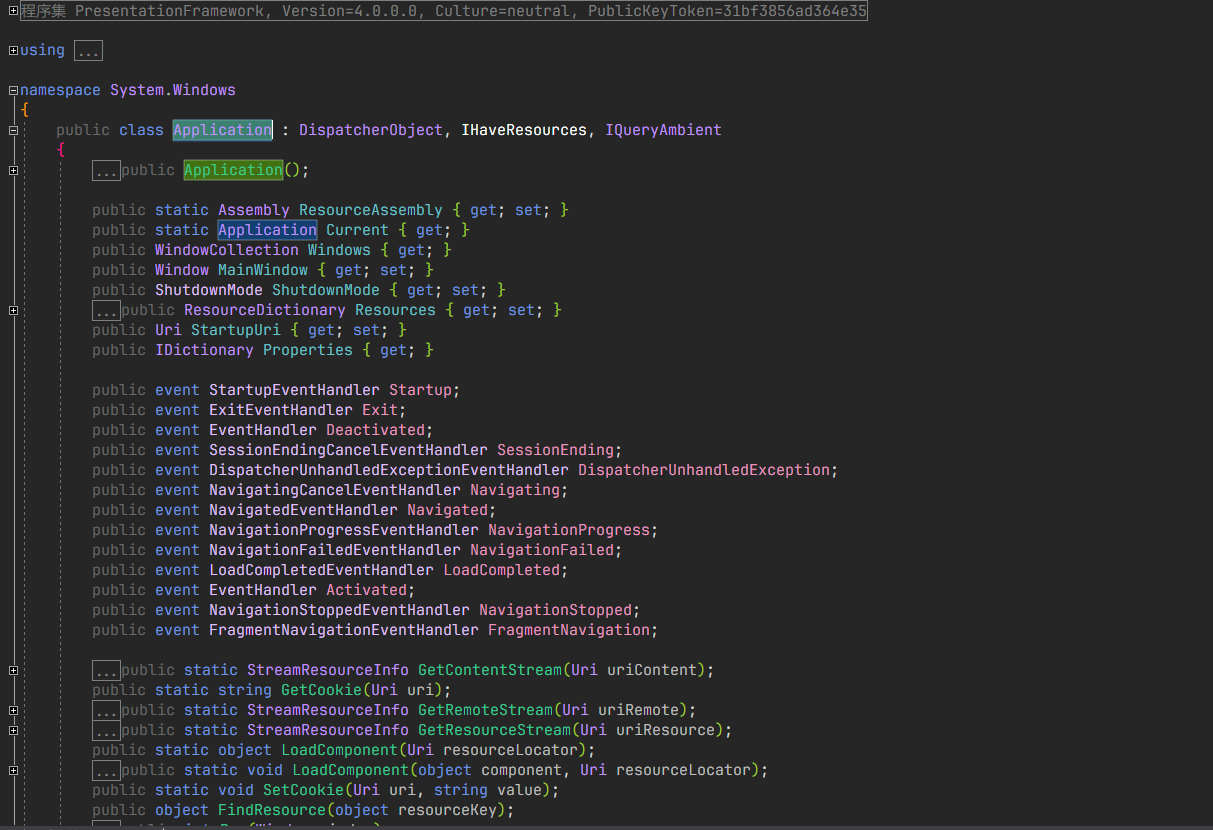Click the NavigationProgress event name
This screenshot has width=1213, height=830.
pyautogui.click(x=569, y=530)
